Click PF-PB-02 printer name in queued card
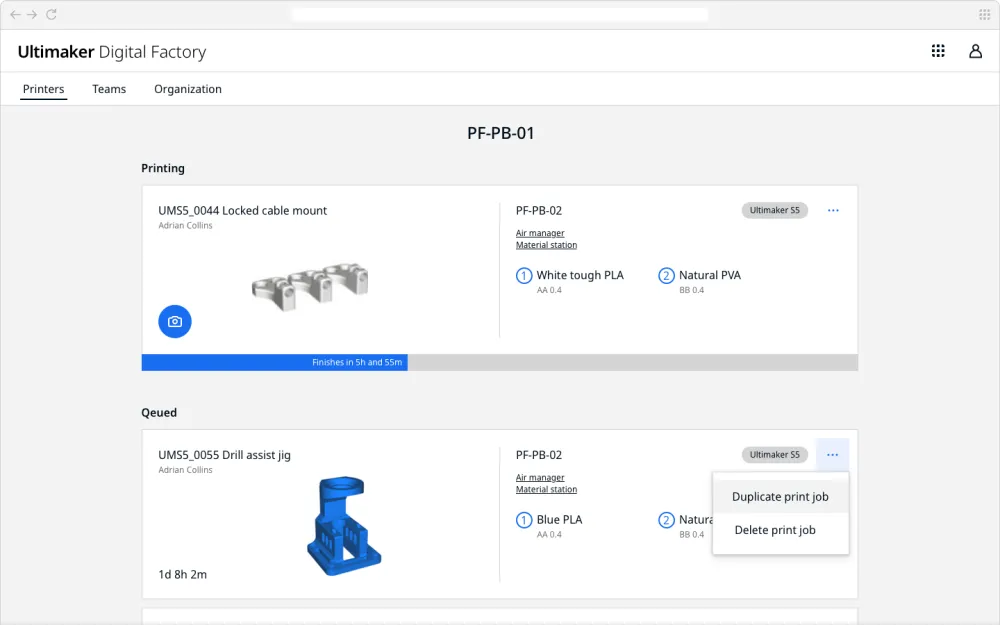 tap(538, 455)
